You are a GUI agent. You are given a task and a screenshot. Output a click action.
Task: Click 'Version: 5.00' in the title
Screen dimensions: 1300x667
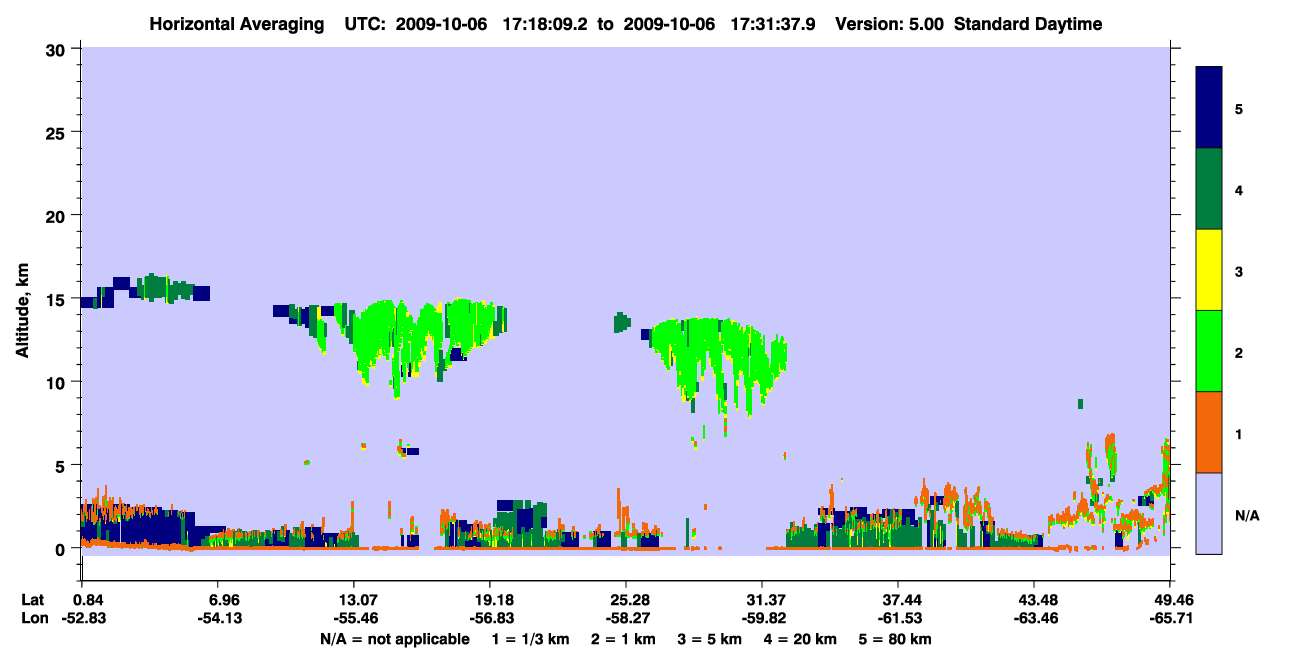click(x=890, y=24)
